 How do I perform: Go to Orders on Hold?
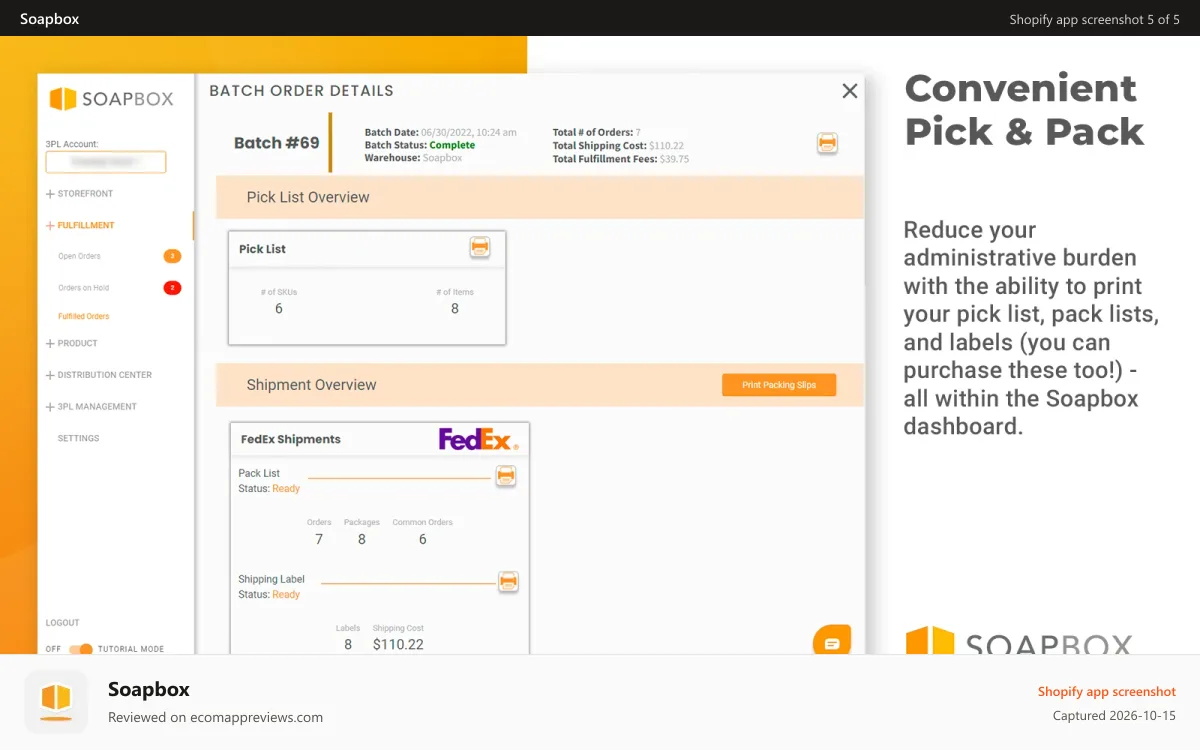(x=83, y=288)
